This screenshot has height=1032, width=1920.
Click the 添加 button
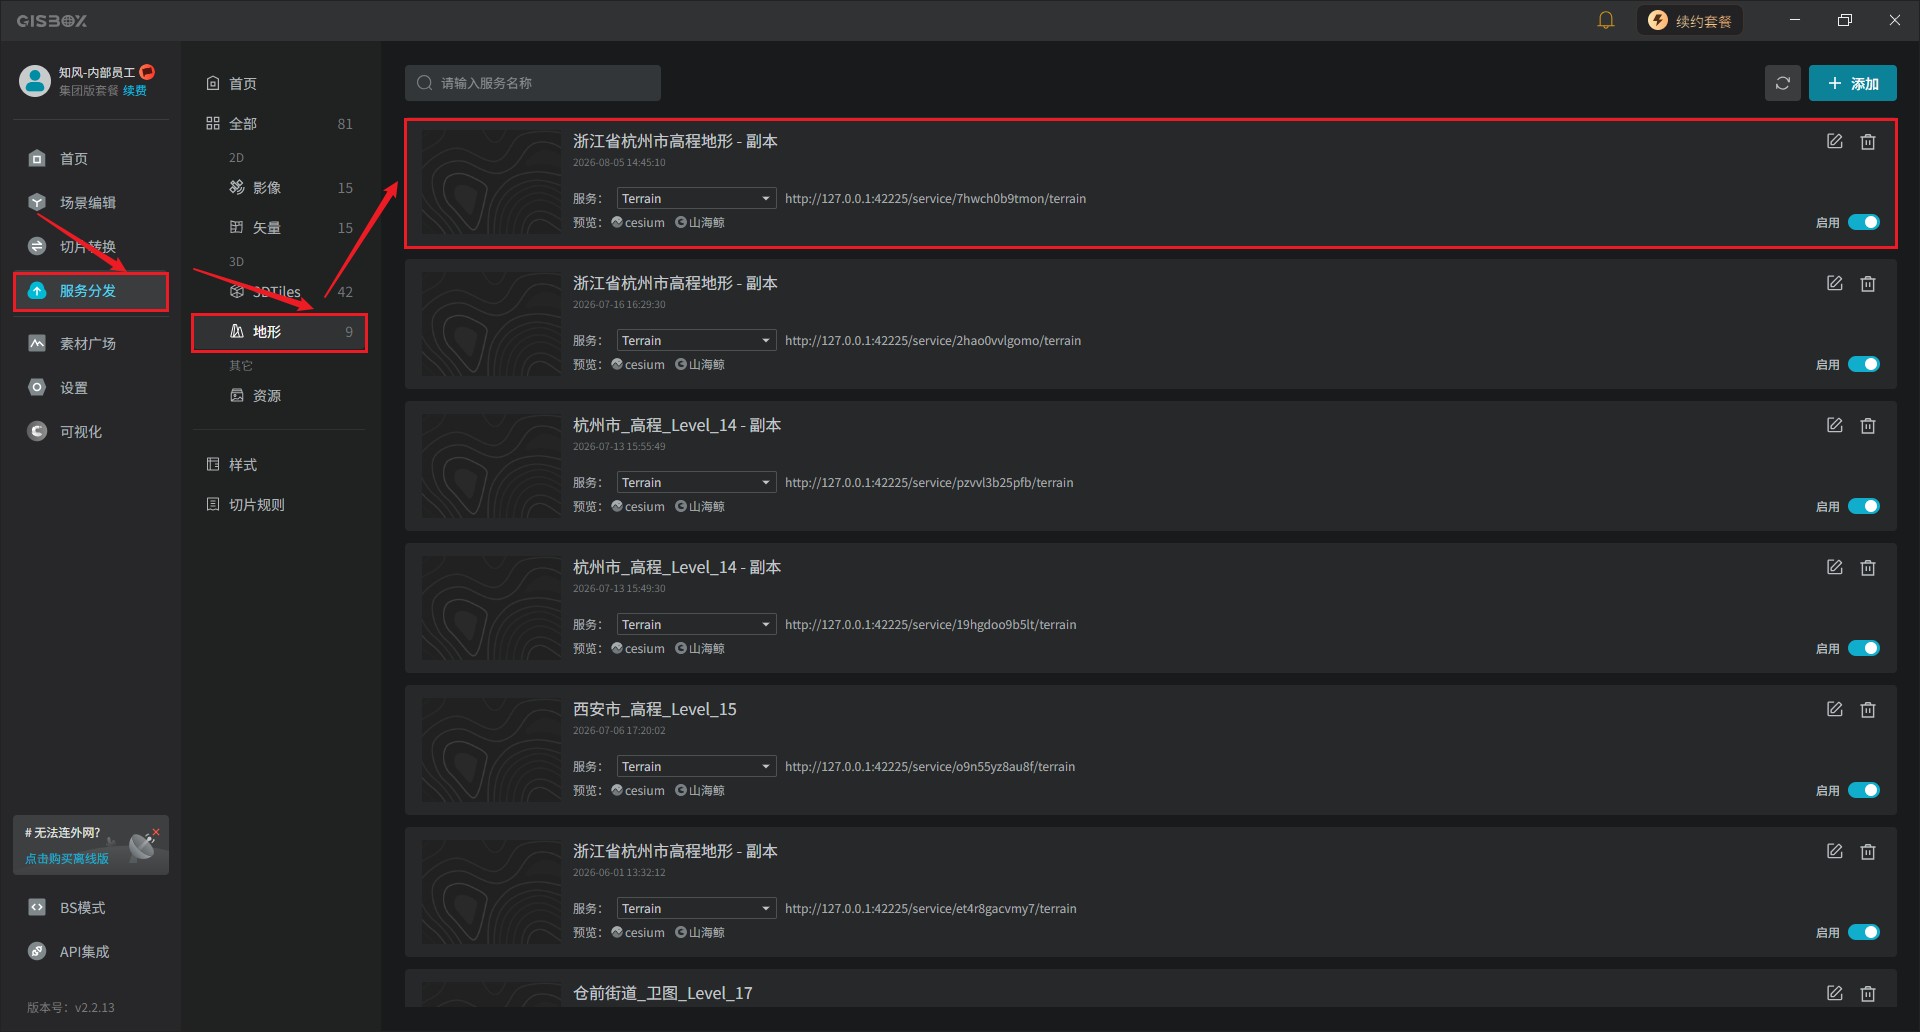pyautogui.click(x=1852, y=83)
